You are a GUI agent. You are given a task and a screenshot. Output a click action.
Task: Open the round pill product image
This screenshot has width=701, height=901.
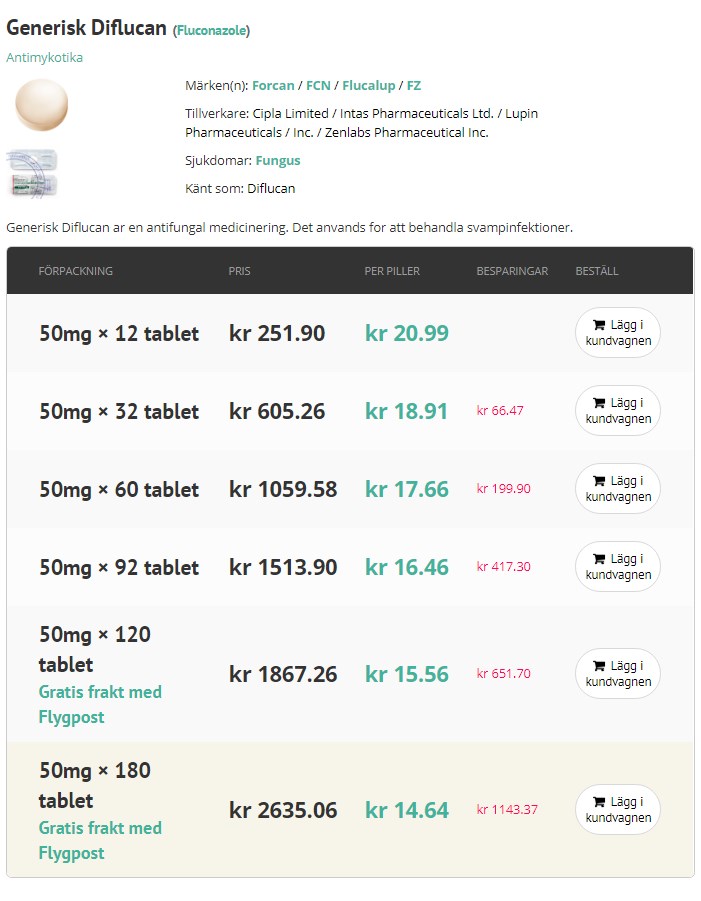point(41,105)
